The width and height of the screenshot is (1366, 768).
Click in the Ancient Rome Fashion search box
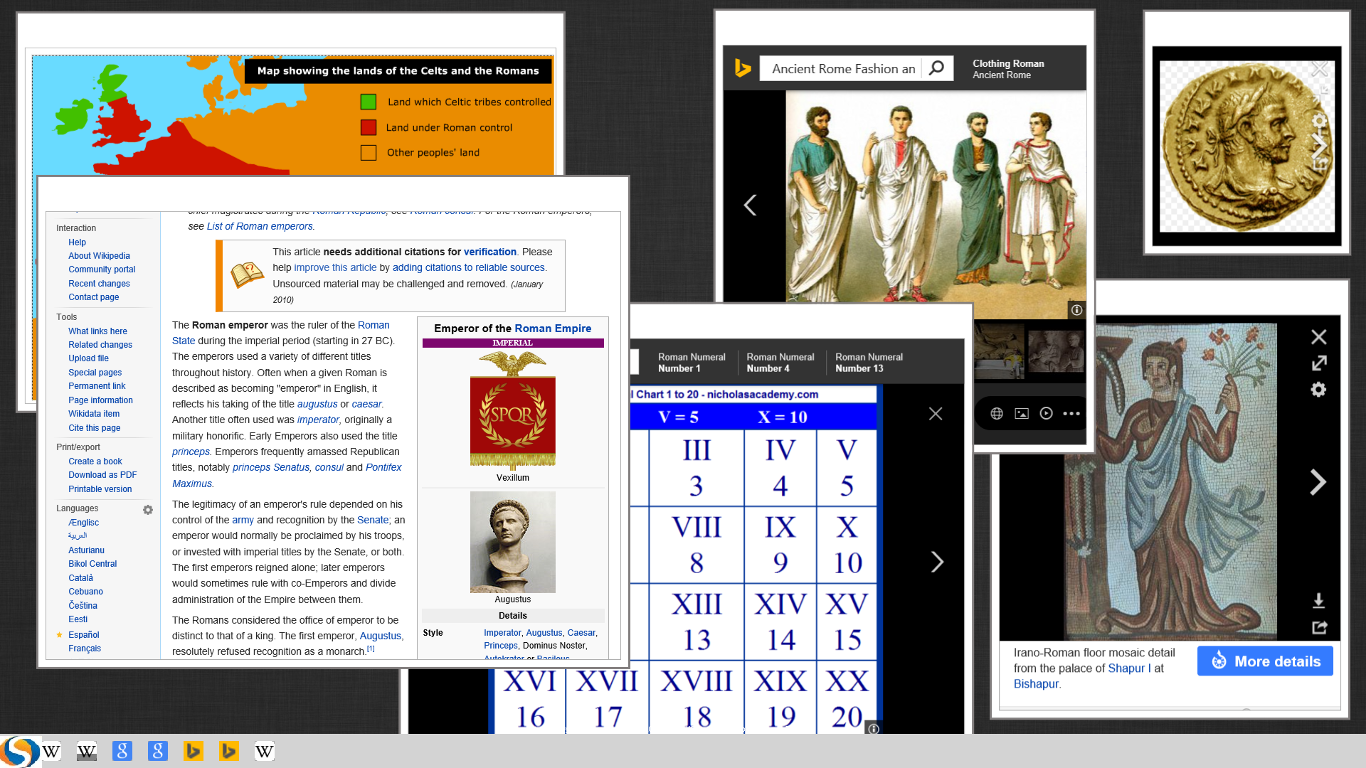point(841,68)
